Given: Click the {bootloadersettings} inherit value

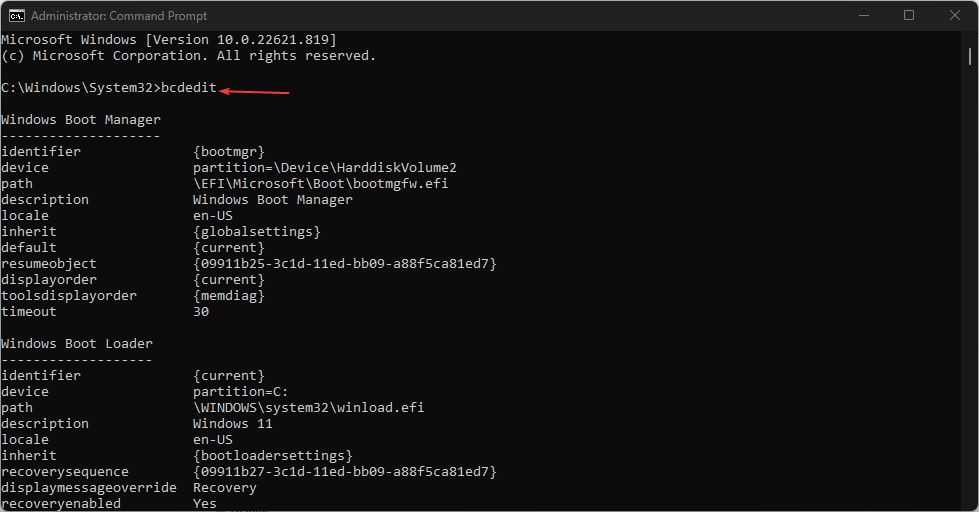Looking at the screenshot, I should [x=273, y=456].
